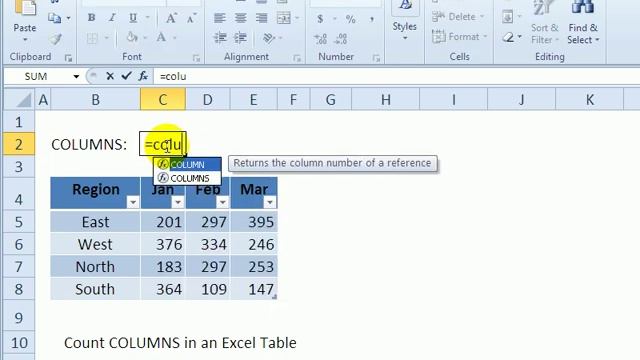Increase font size with Grow Font

pos(171,18)
